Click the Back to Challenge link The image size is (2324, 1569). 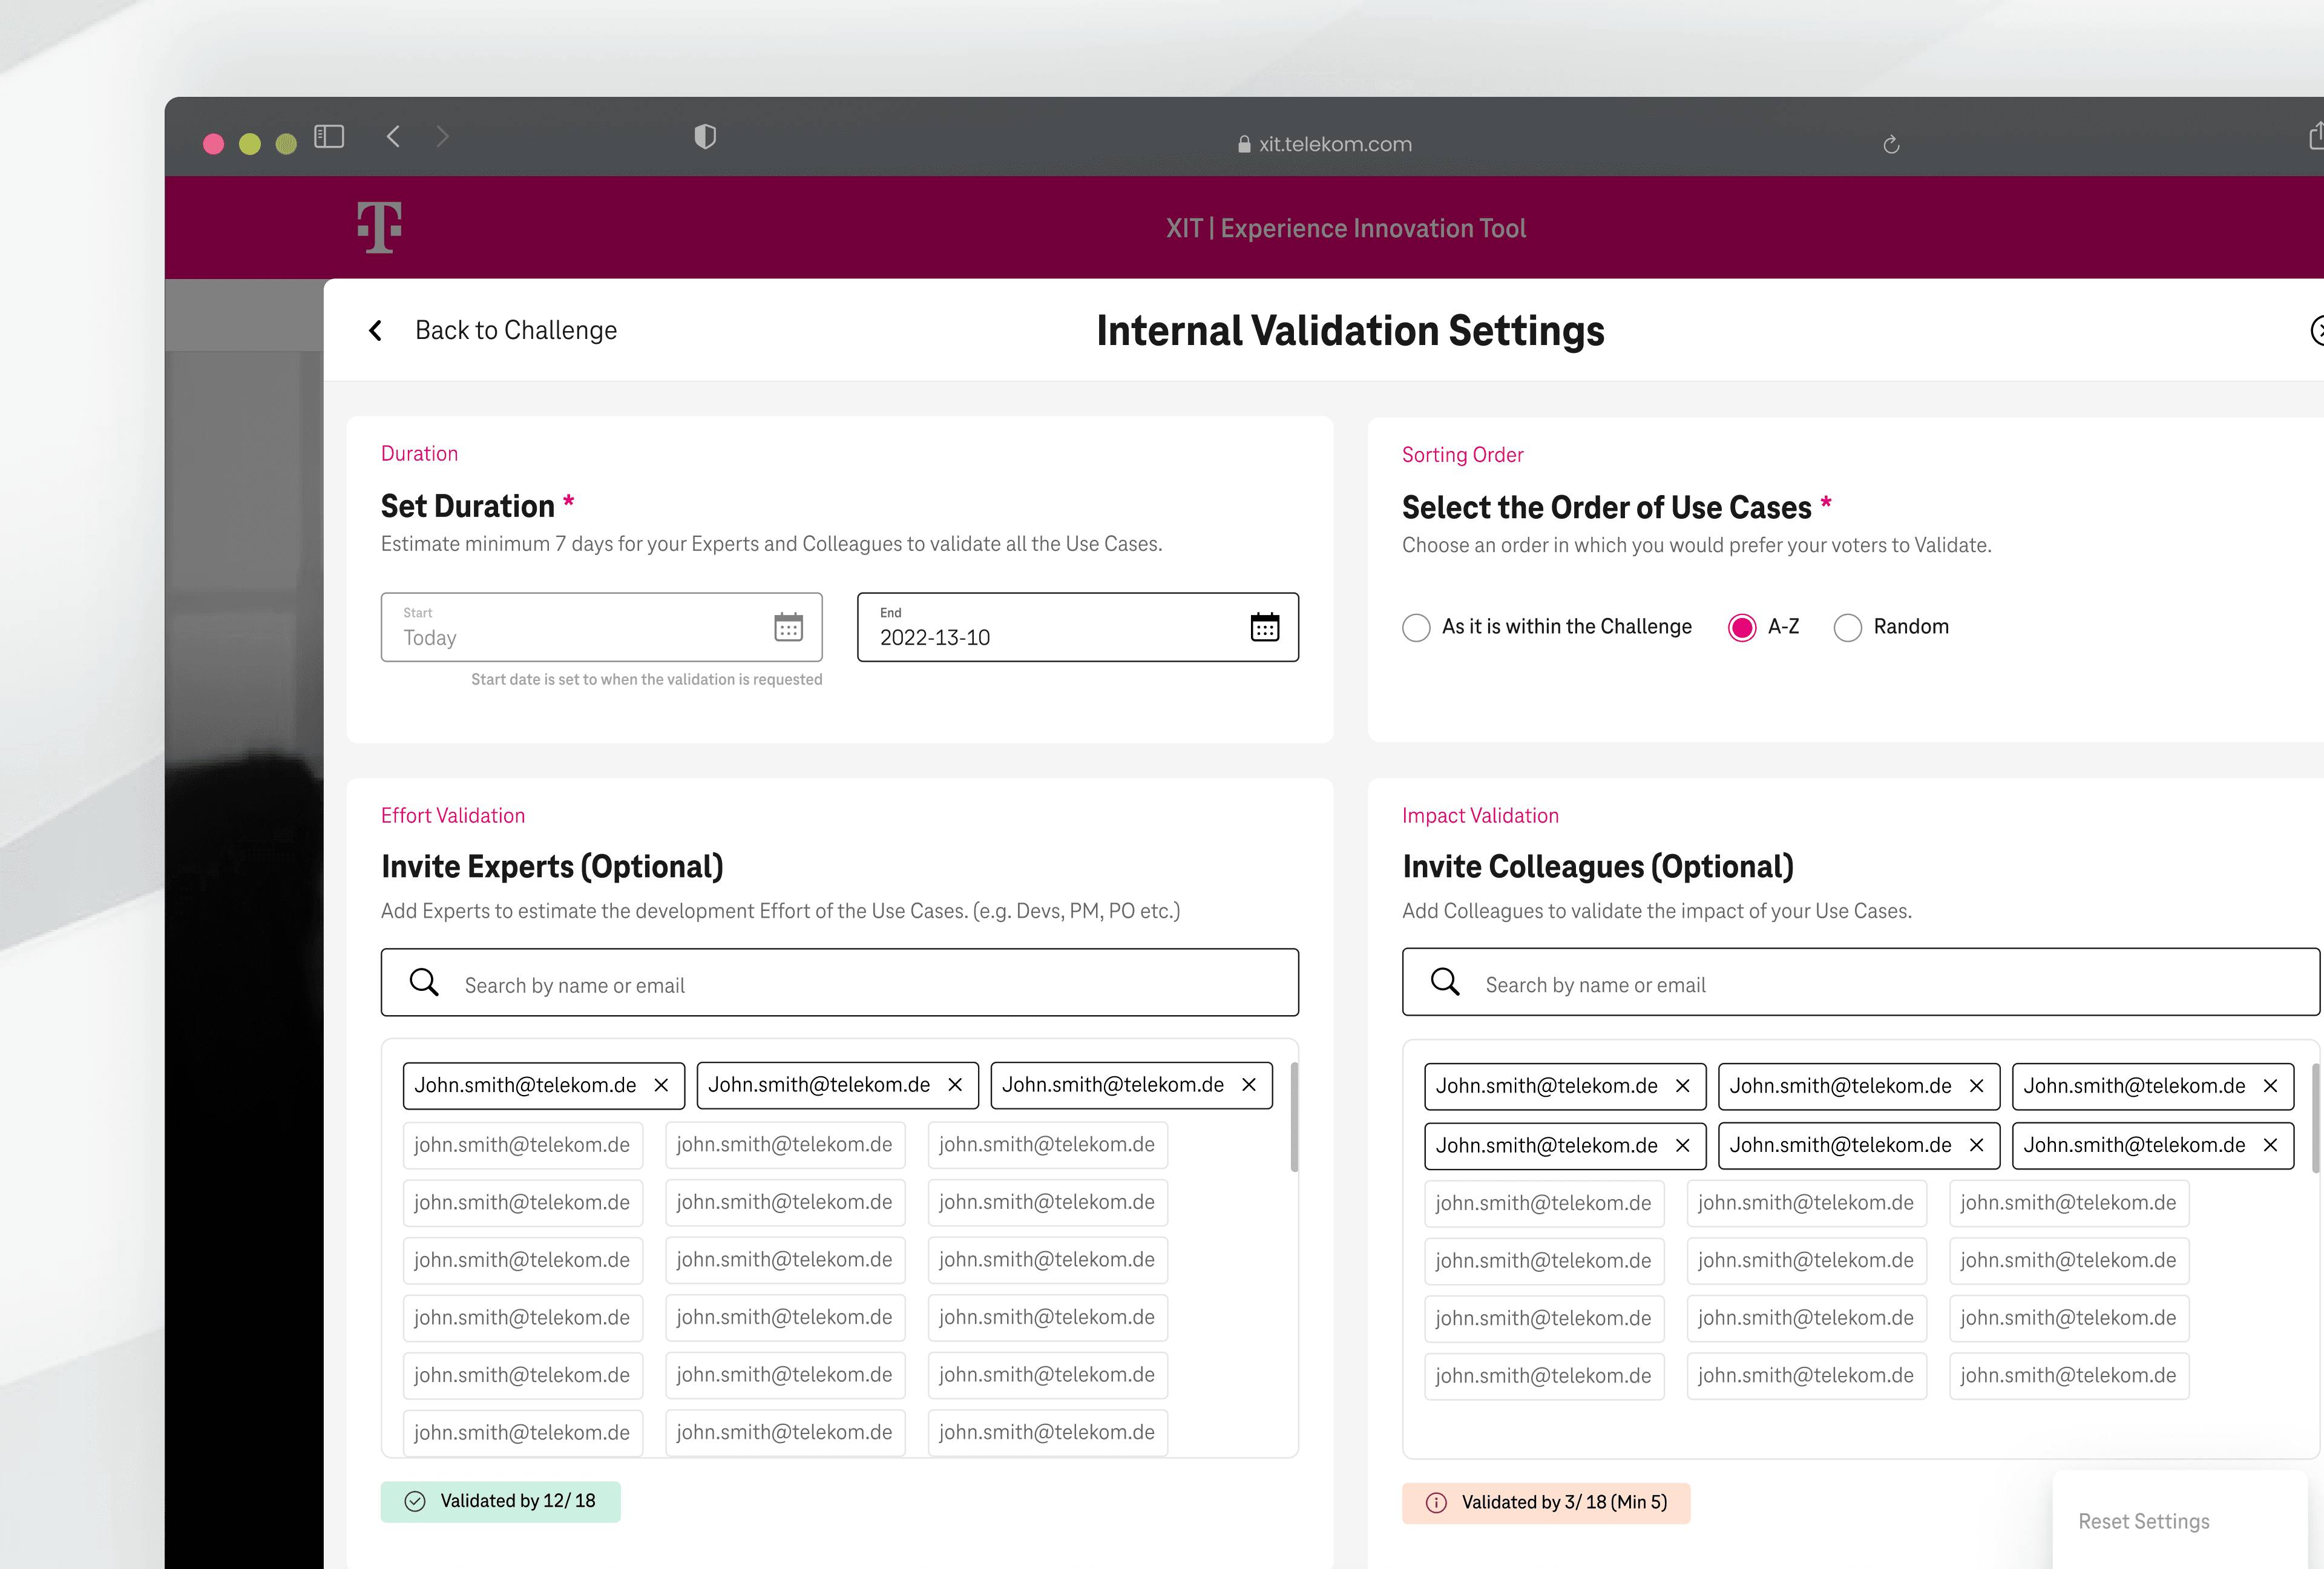(515, 330)
